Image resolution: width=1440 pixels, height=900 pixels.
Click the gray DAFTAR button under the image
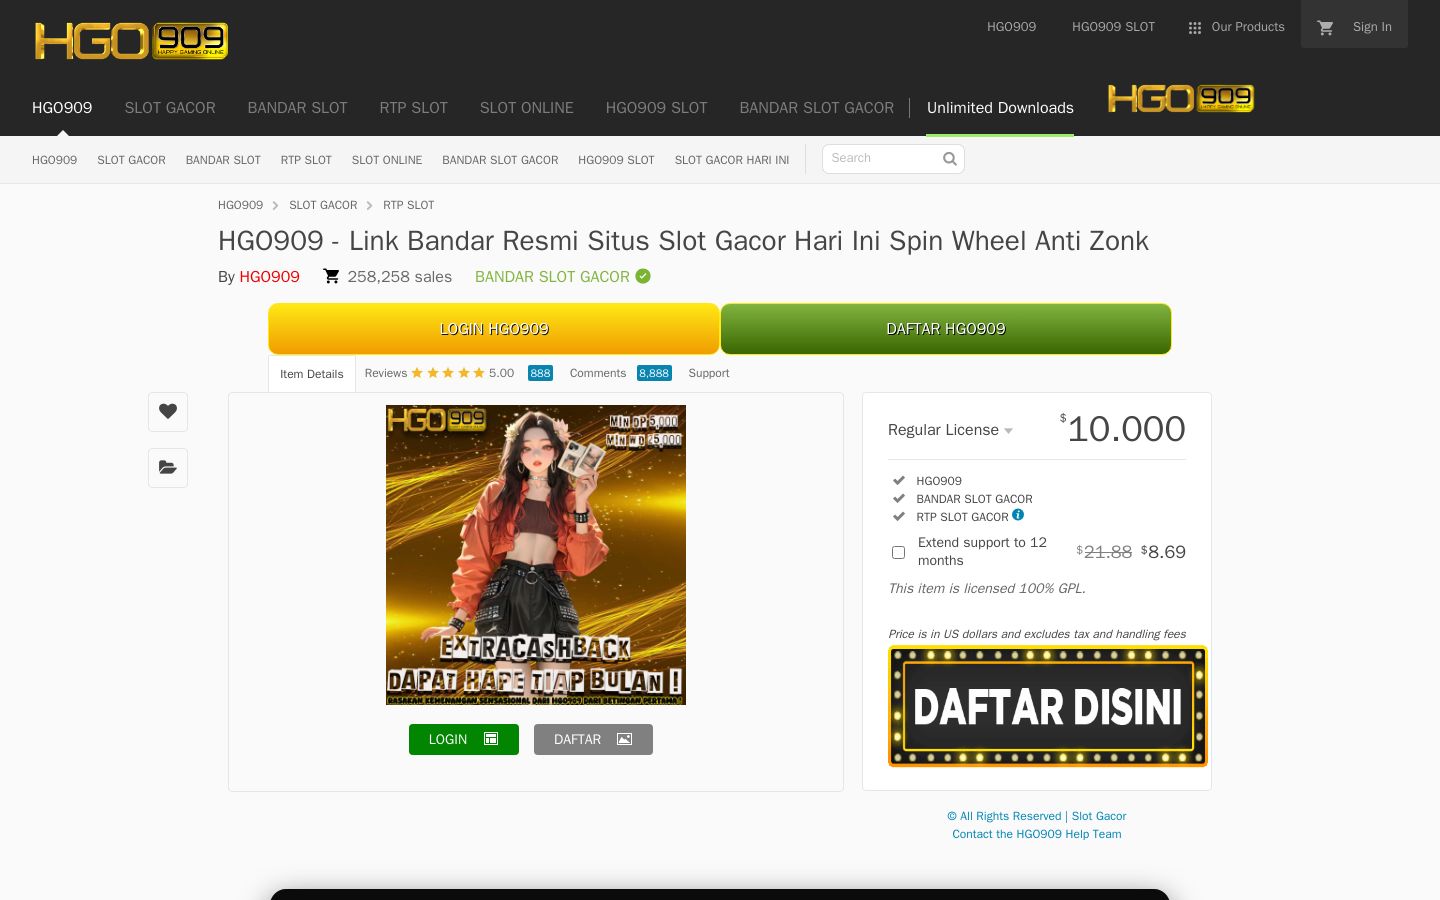coord(593,739)
